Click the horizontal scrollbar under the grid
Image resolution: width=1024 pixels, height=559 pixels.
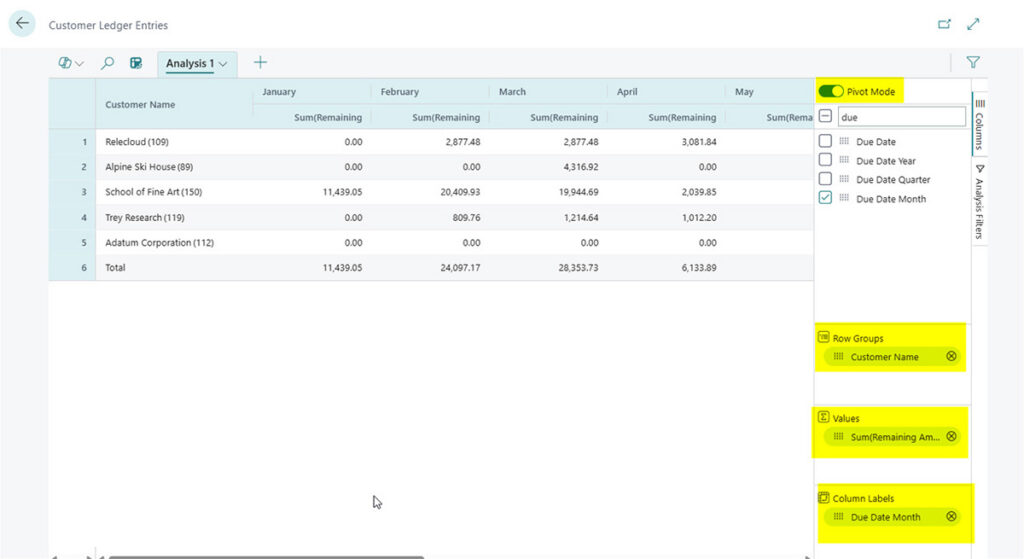[x=266, y=556]
